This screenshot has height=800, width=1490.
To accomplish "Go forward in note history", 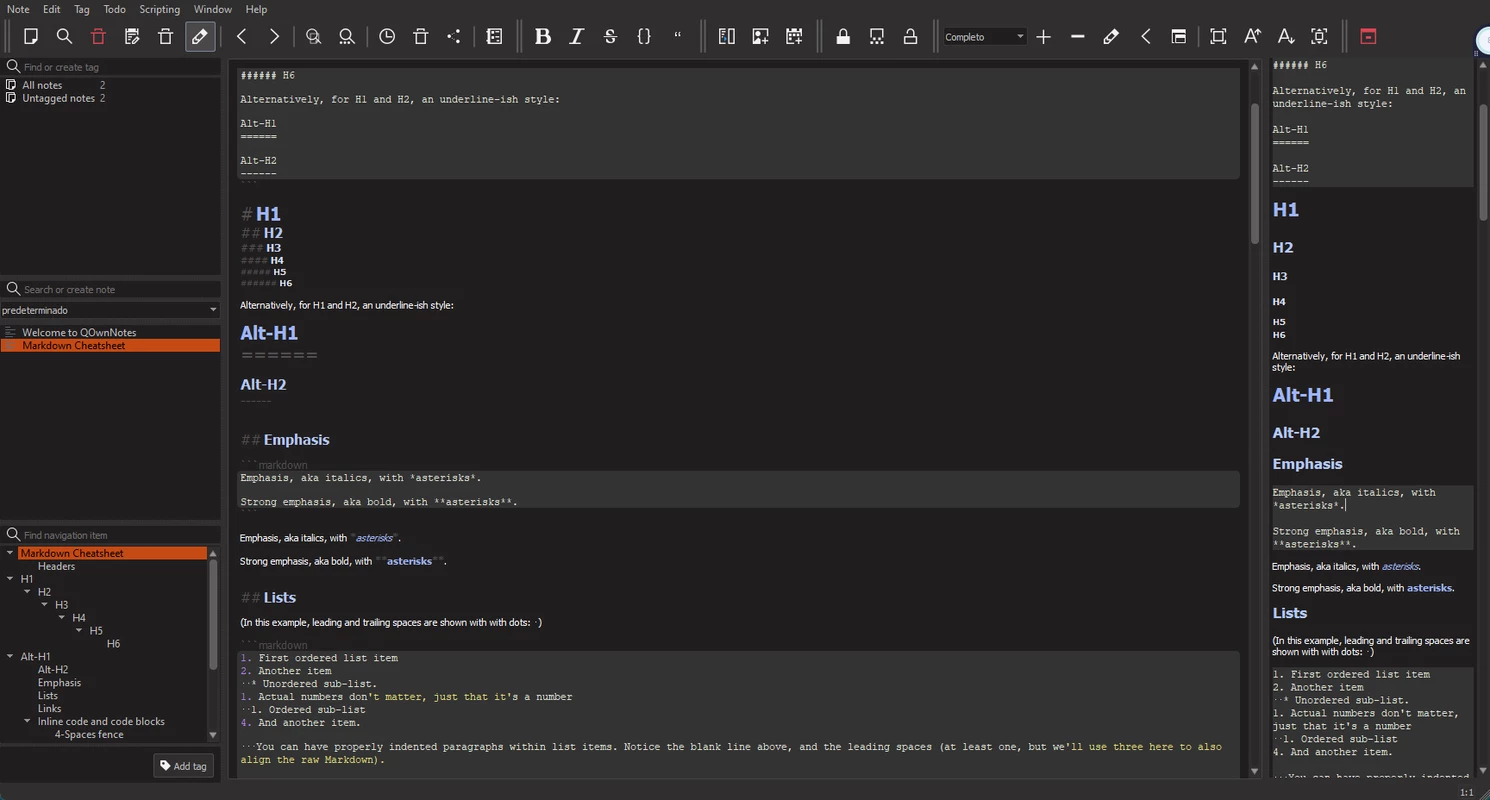I will [274, 37].
